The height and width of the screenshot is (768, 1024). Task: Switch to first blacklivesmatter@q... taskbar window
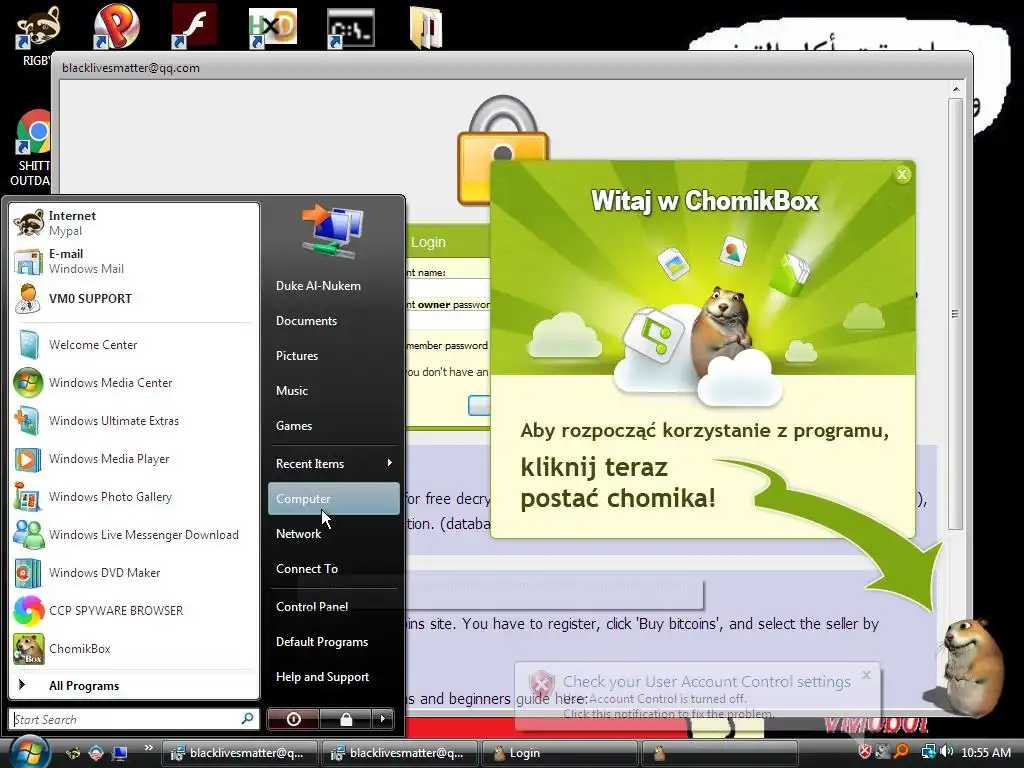239,753
